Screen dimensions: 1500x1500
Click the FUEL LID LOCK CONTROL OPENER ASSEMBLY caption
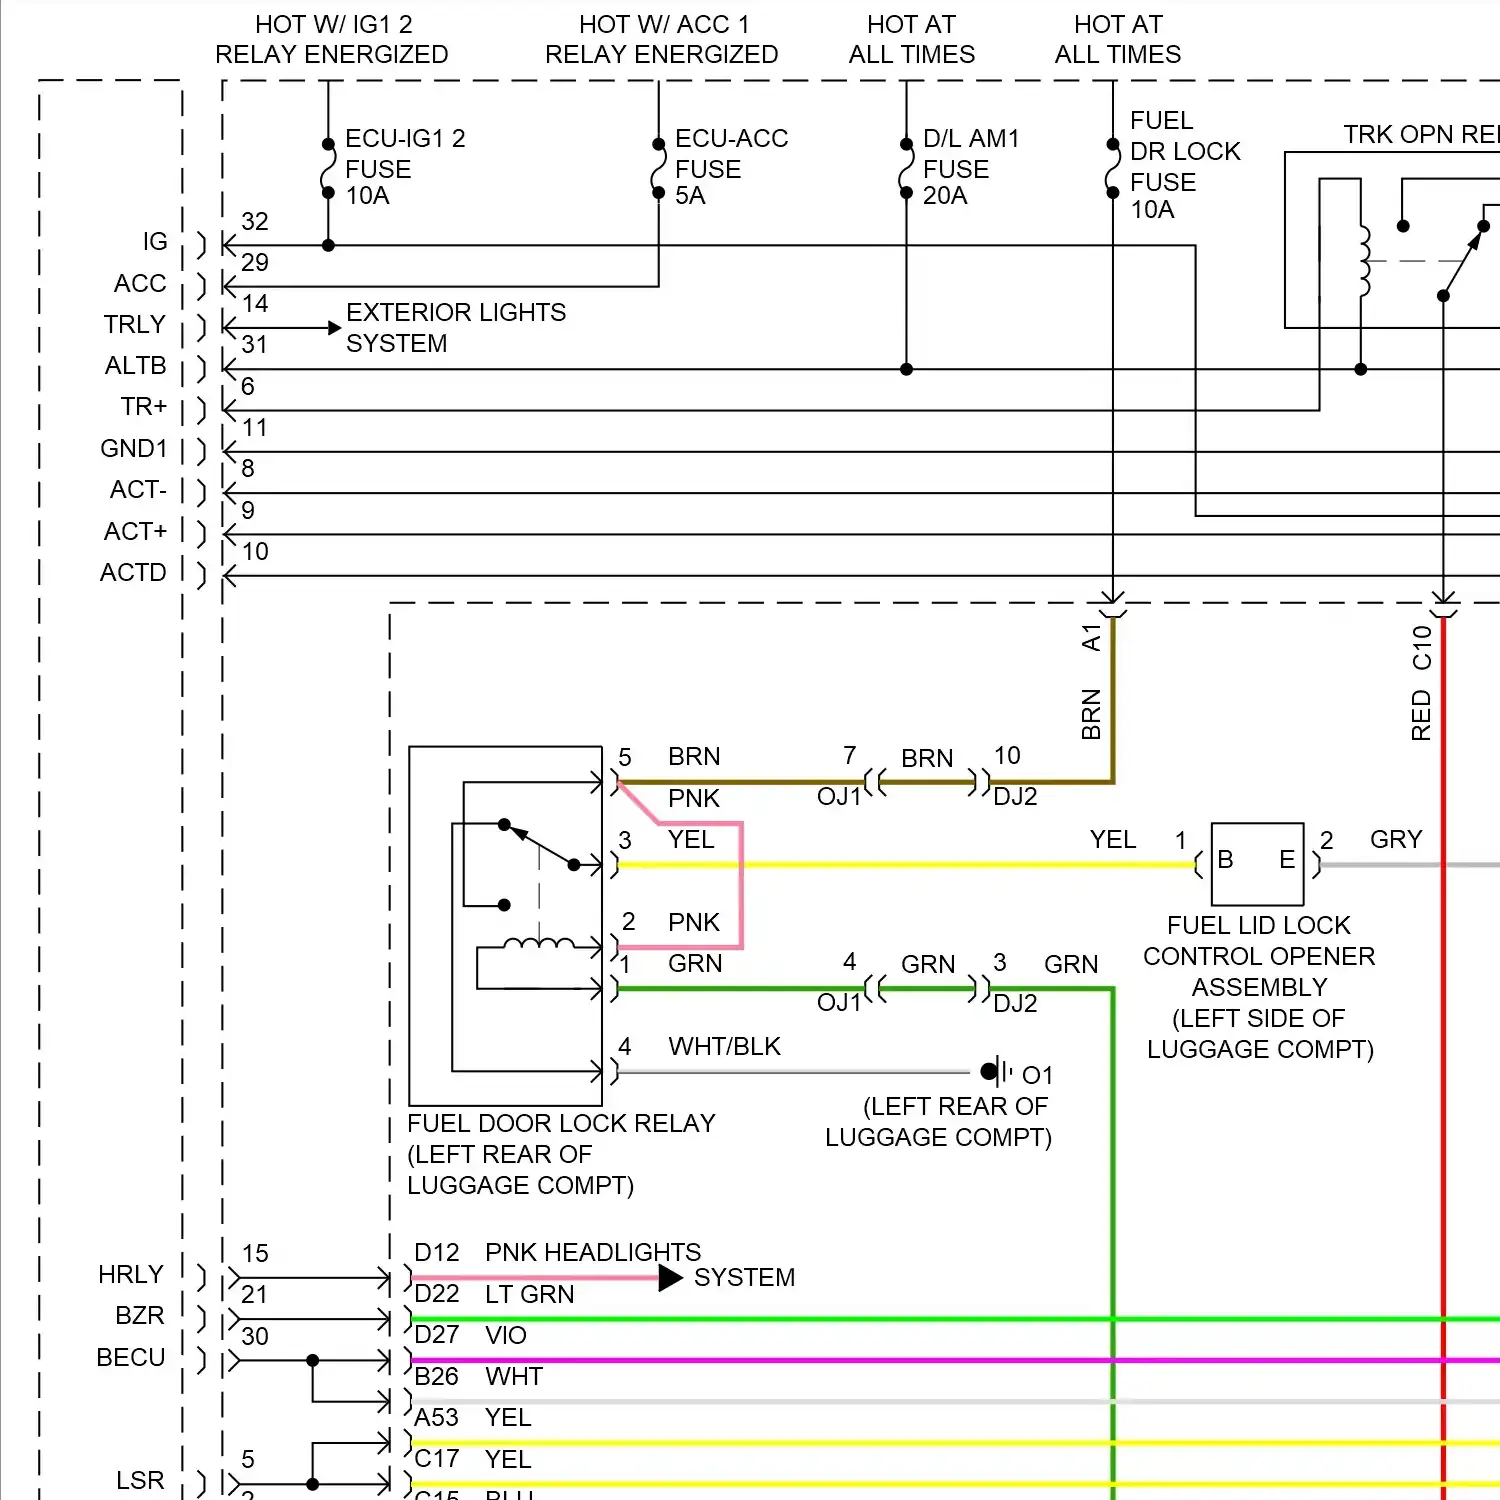(1259, 987)
